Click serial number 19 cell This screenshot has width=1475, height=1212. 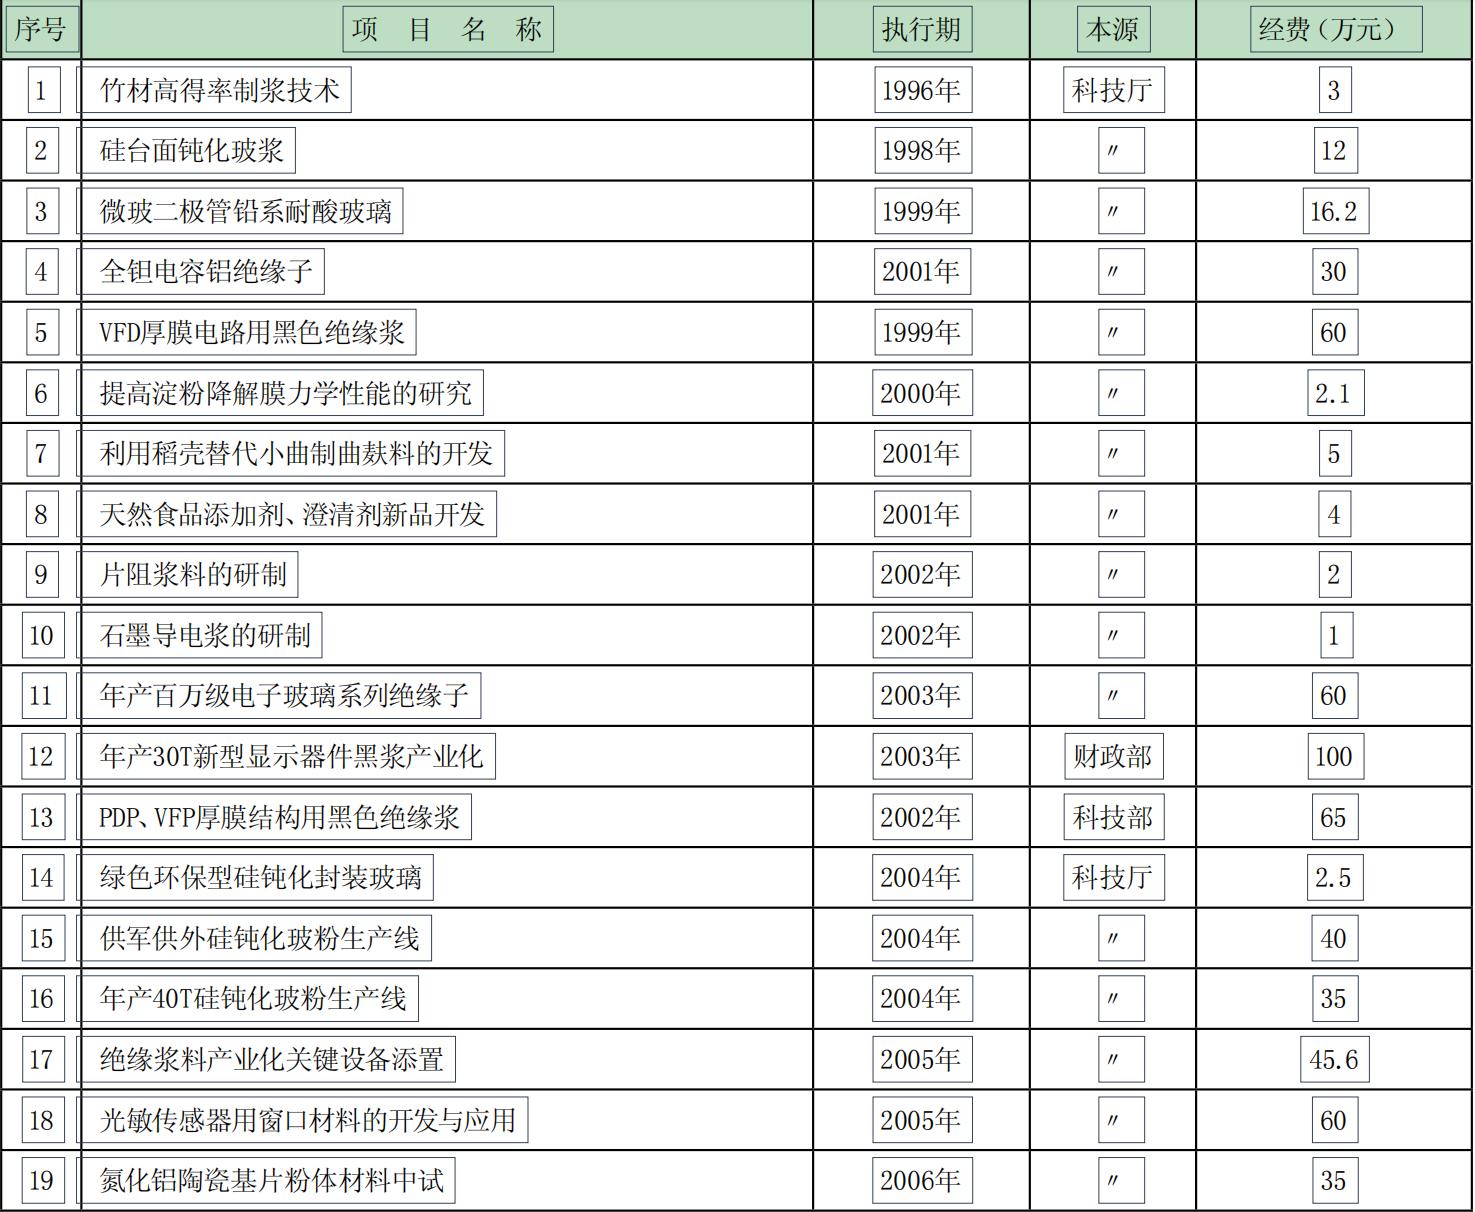click(41, 1180)
